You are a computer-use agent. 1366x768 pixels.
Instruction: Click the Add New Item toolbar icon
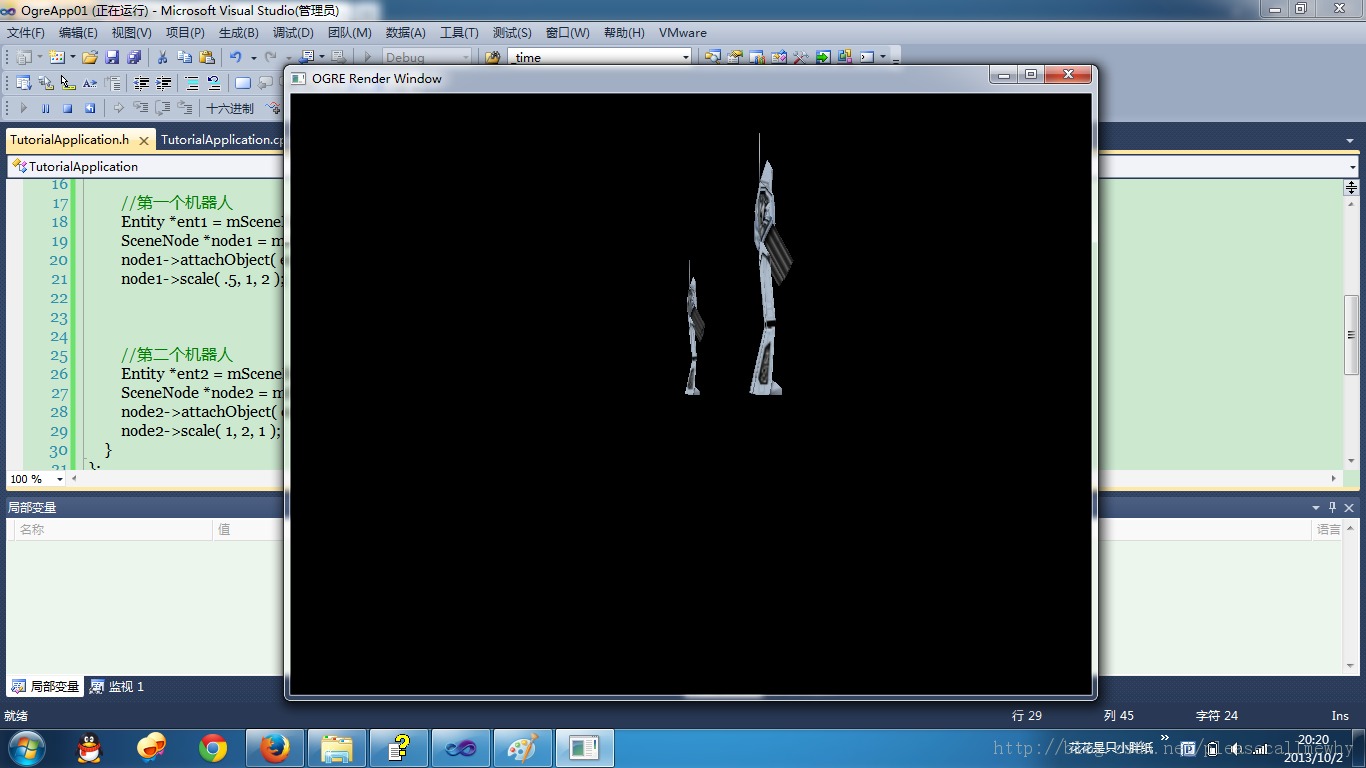(57, 57)
